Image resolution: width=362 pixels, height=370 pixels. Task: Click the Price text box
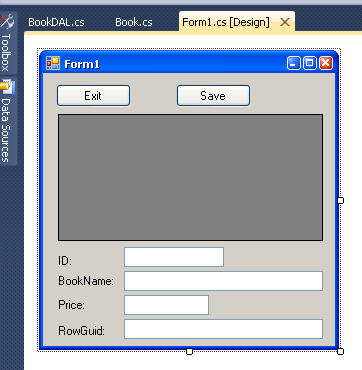point(166,305)
